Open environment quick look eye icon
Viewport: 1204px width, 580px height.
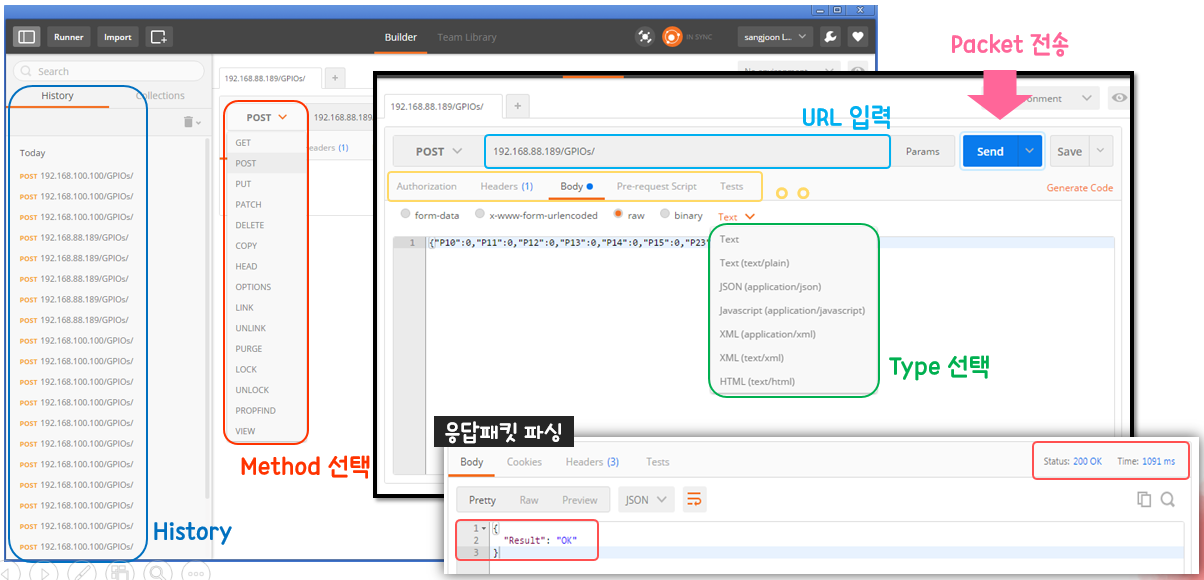(1119, 98)
